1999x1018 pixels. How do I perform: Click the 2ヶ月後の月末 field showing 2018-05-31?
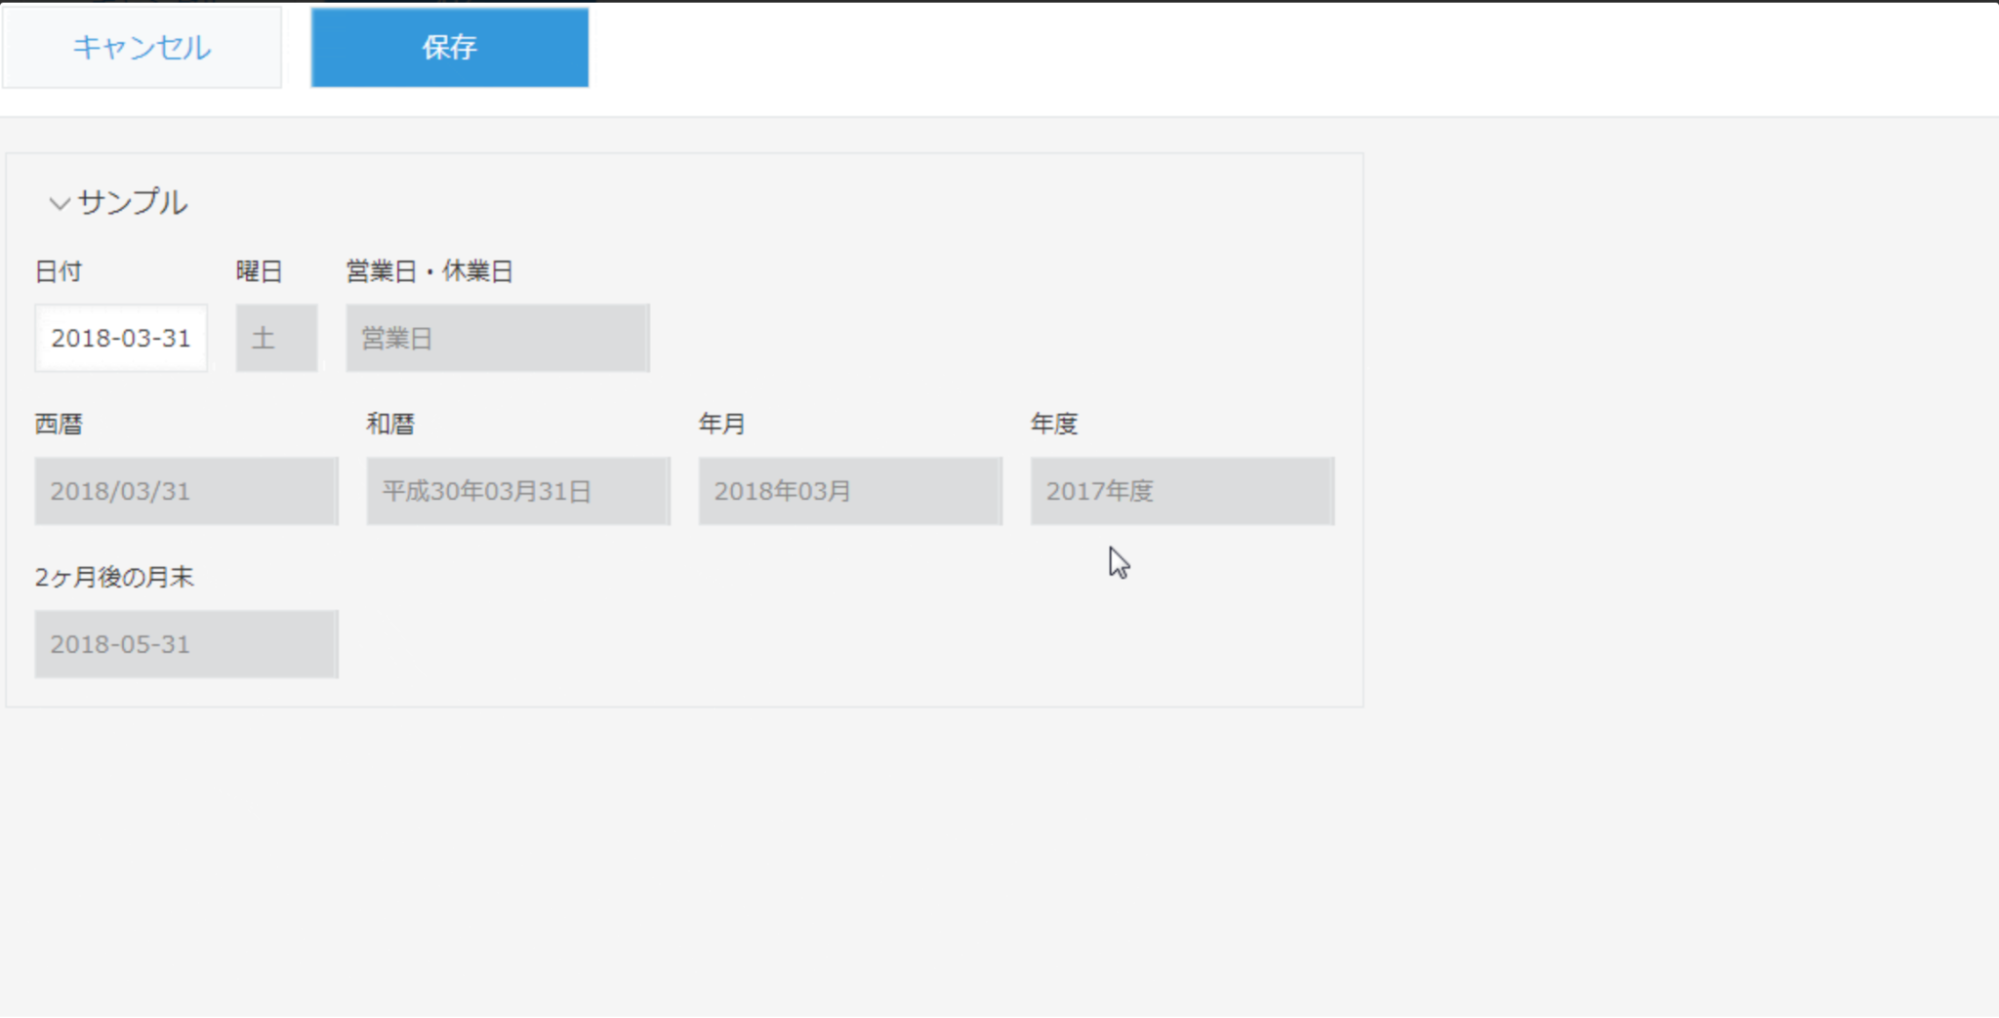(187, 644)
